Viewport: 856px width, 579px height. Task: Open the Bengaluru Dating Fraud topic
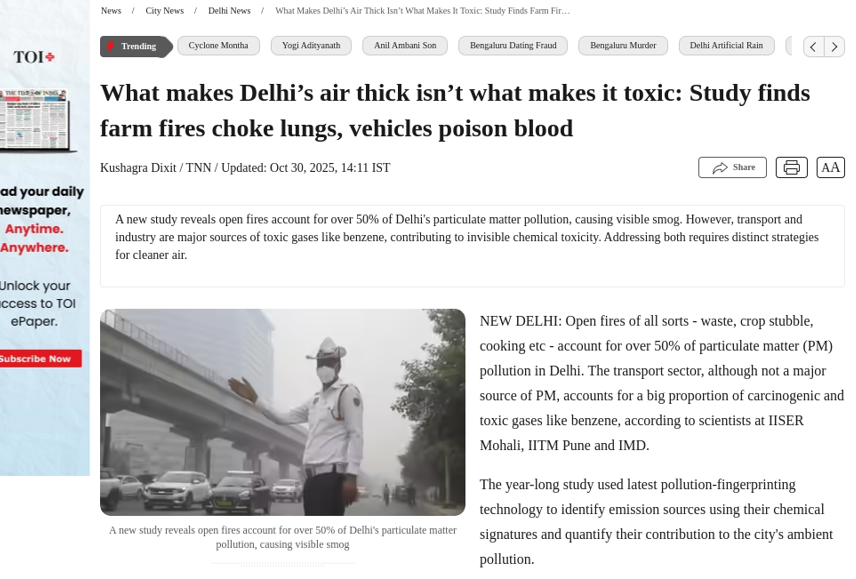(513, 46)
